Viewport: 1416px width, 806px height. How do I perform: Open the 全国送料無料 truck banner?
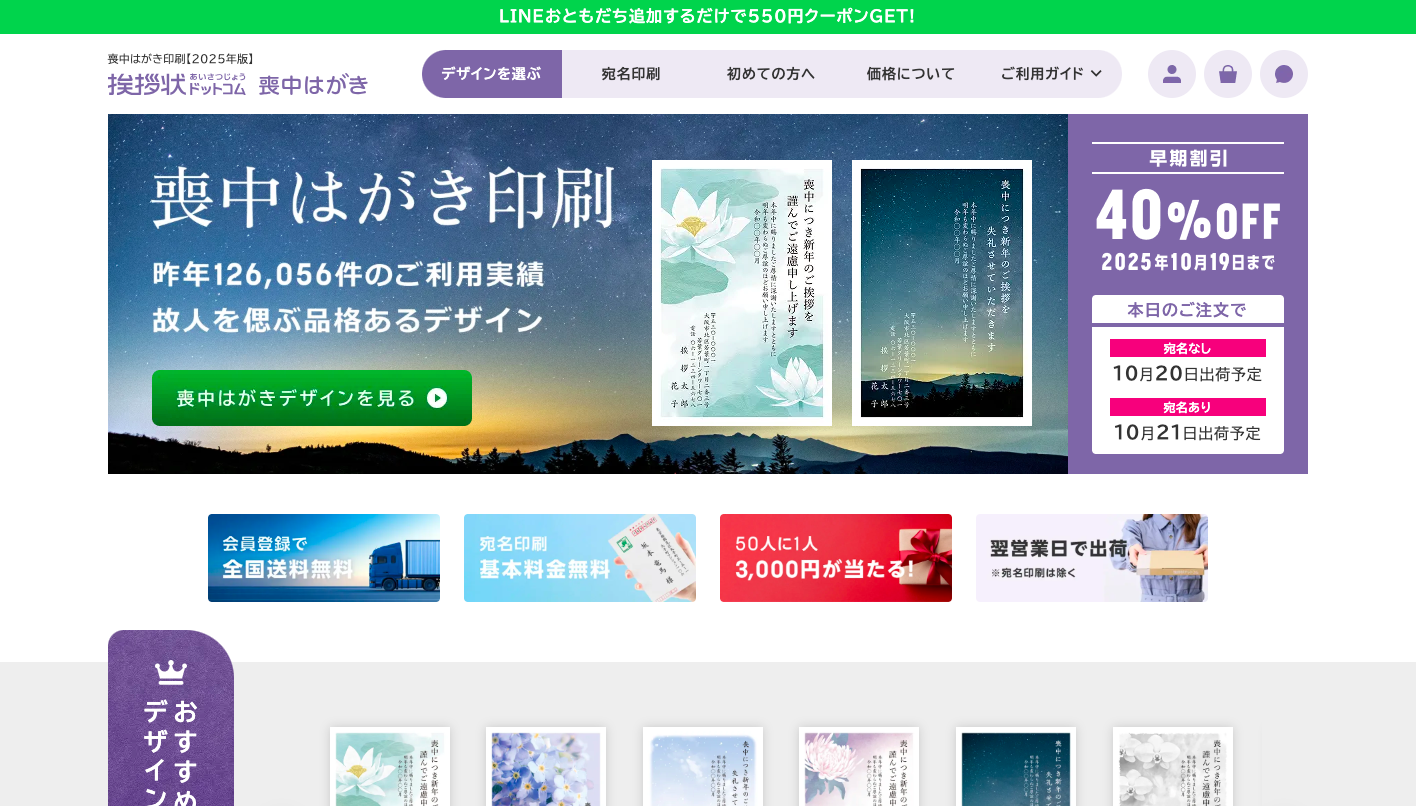tap(324, 558)
